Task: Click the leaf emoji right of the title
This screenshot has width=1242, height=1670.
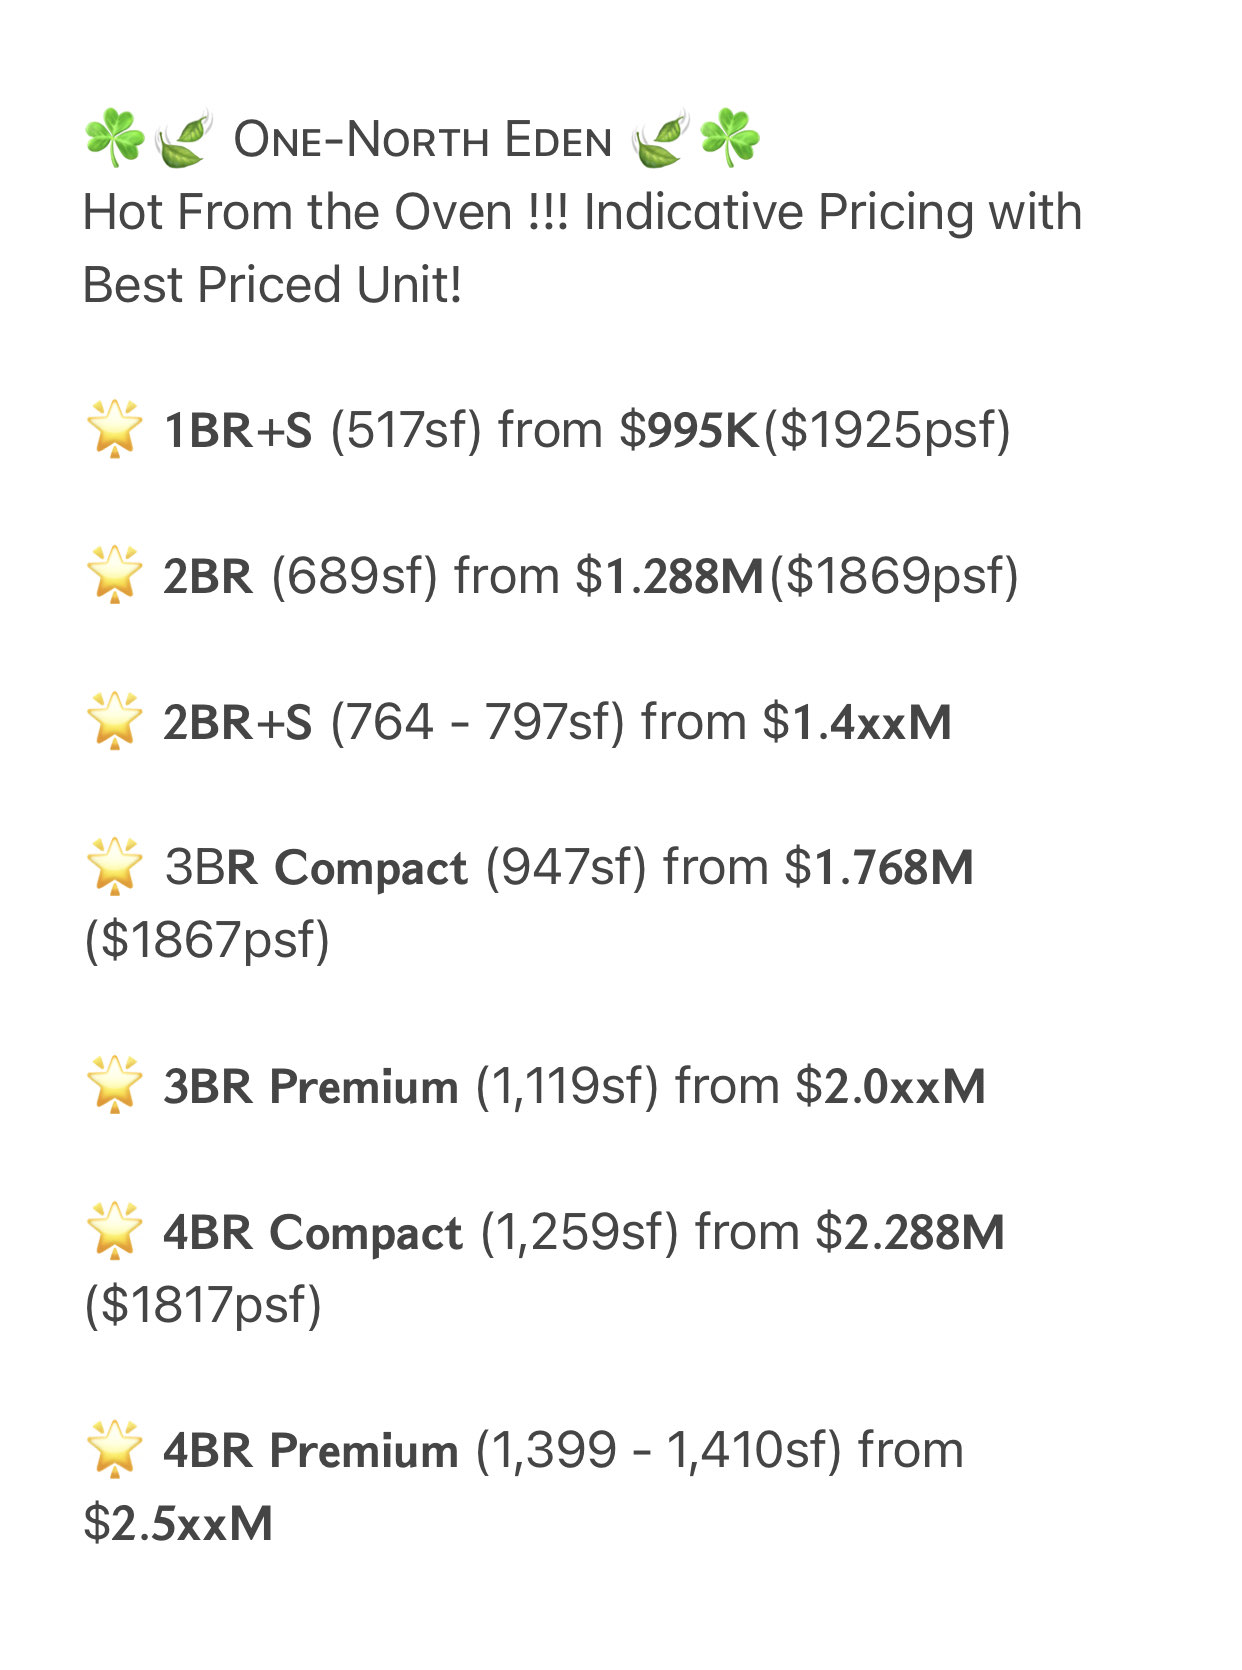Action: [x=661, y=138]
